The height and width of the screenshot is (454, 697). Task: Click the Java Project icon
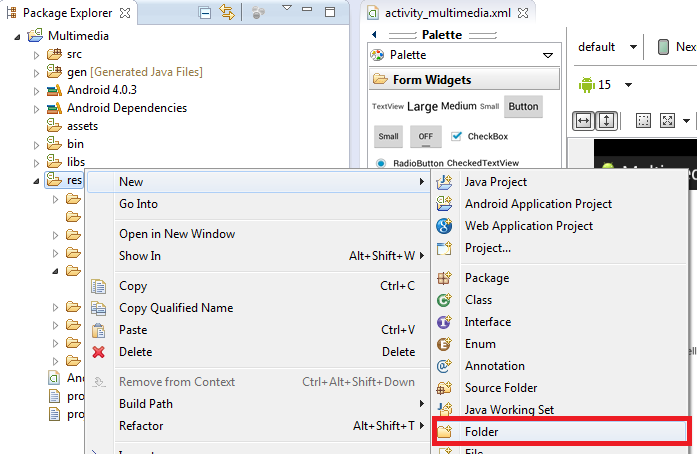click(444, 182)
